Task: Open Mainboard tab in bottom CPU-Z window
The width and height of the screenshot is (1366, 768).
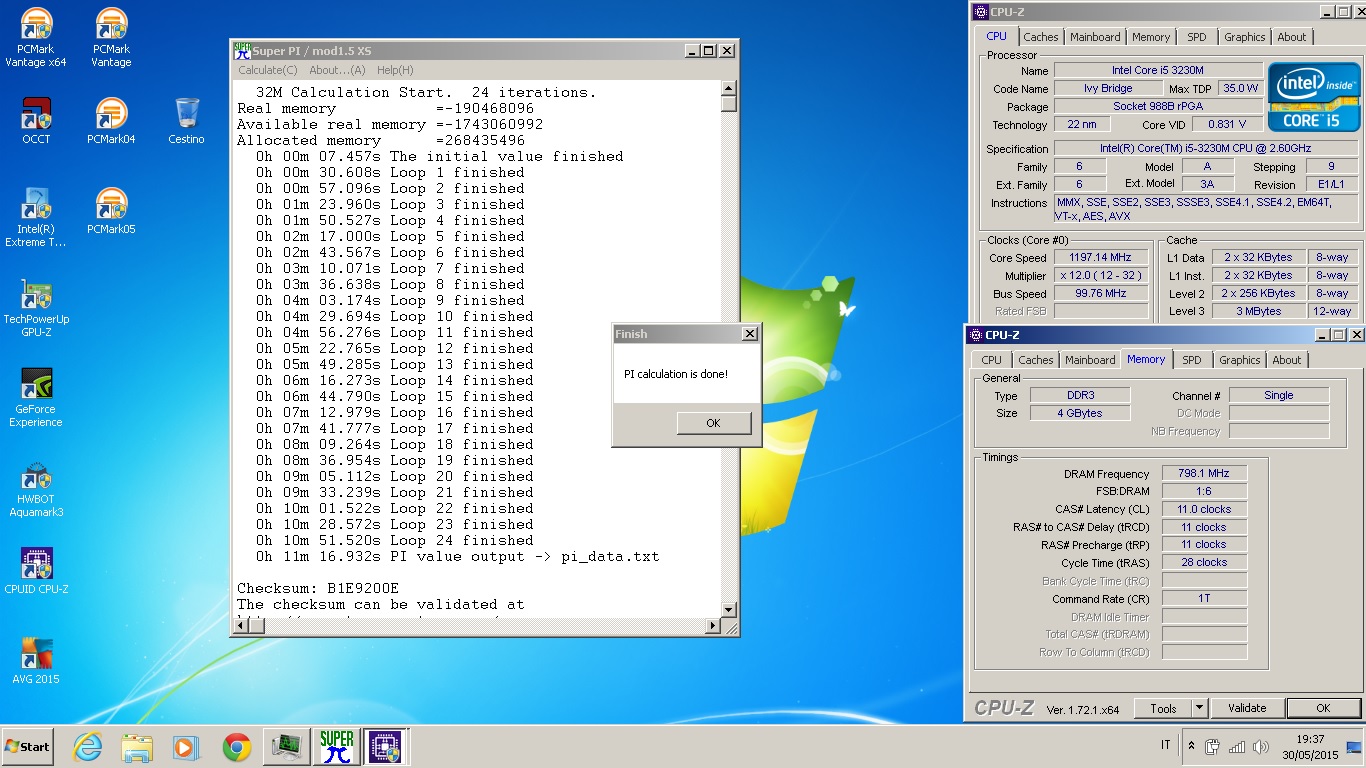Action: pyautogui.click(x=1090, y=360)
